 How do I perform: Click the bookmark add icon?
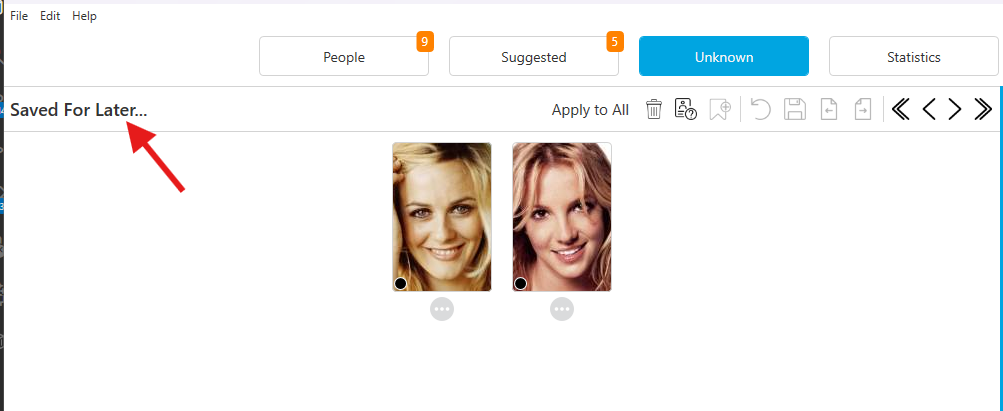pyautogui.click(x=720, y=109)
